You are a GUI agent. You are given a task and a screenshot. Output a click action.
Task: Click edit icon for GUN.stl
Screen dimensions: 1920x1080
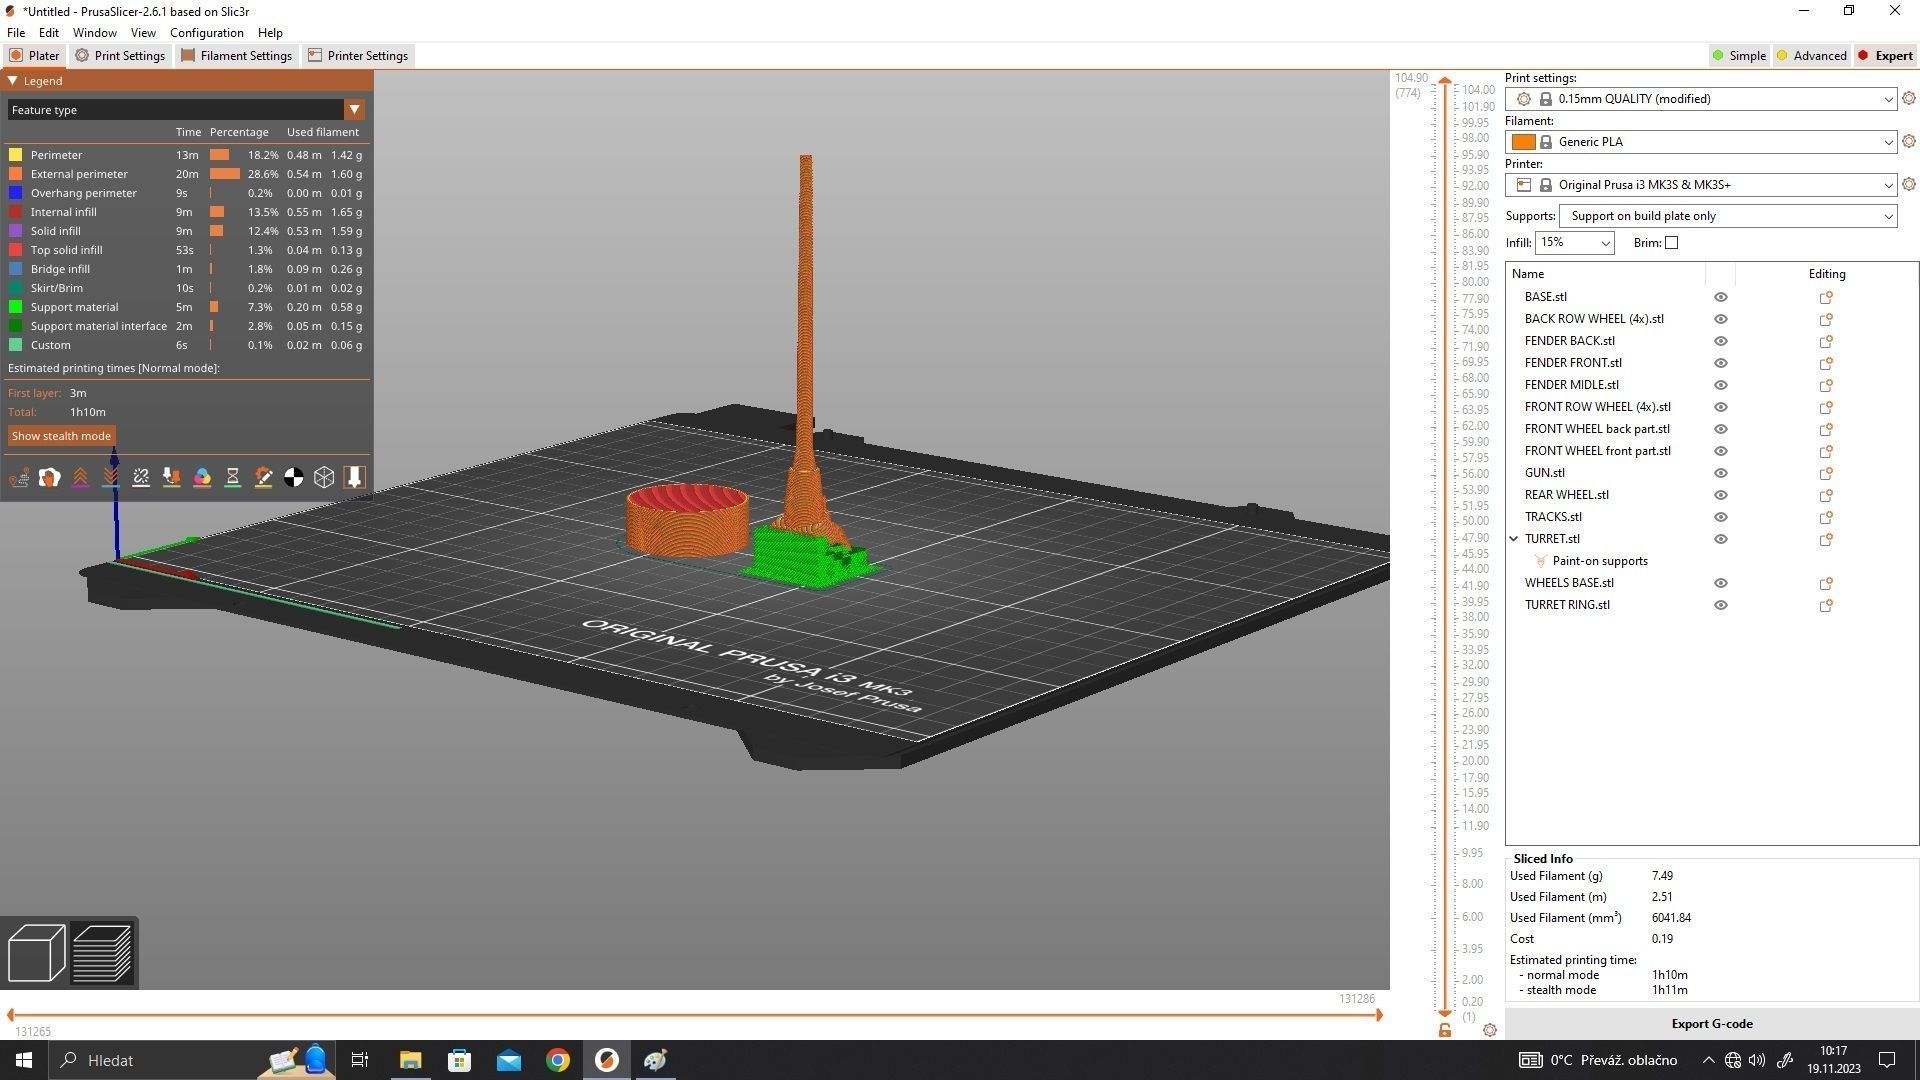point(1826,474)
